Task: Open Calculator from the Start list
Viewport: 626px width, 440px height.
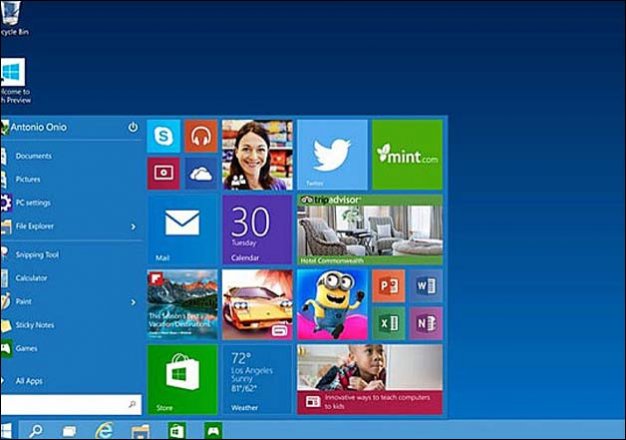Action: (31, 278)
